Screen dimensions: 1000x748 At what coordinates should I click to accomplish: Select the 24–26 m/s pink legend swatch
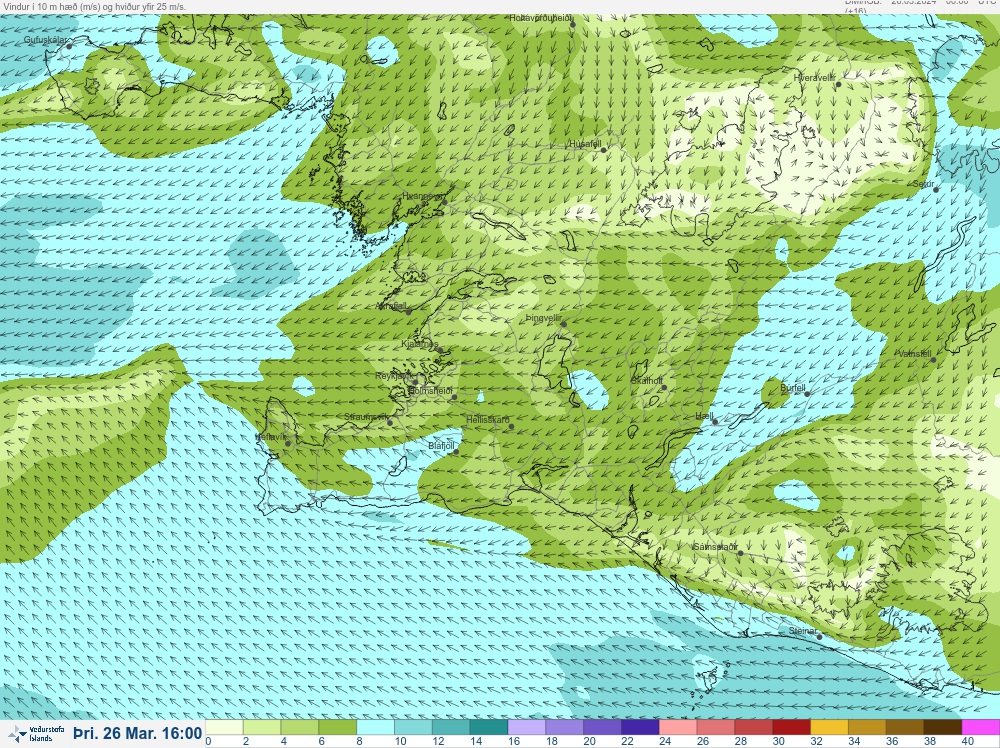click(x=679, y=727)
